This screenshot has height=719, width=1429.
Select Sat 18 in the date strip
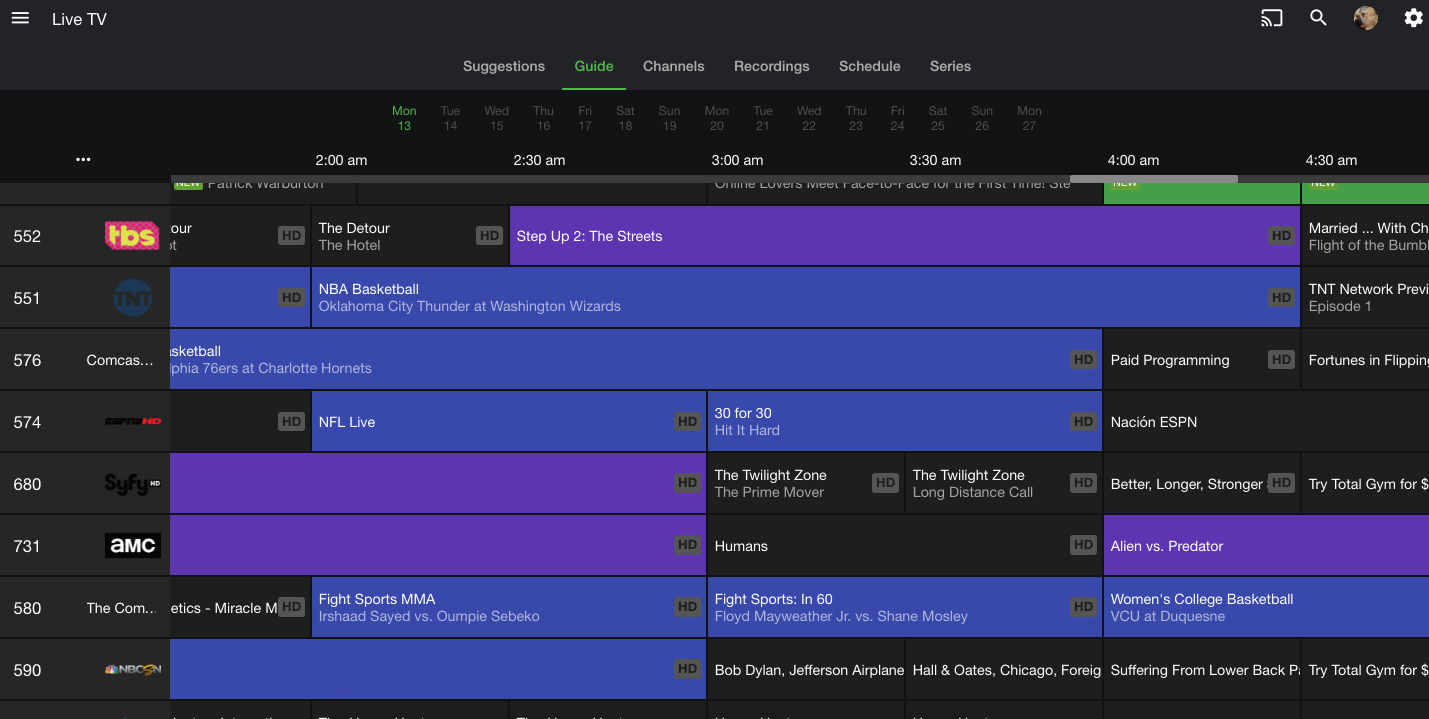[x=625, y=118]
